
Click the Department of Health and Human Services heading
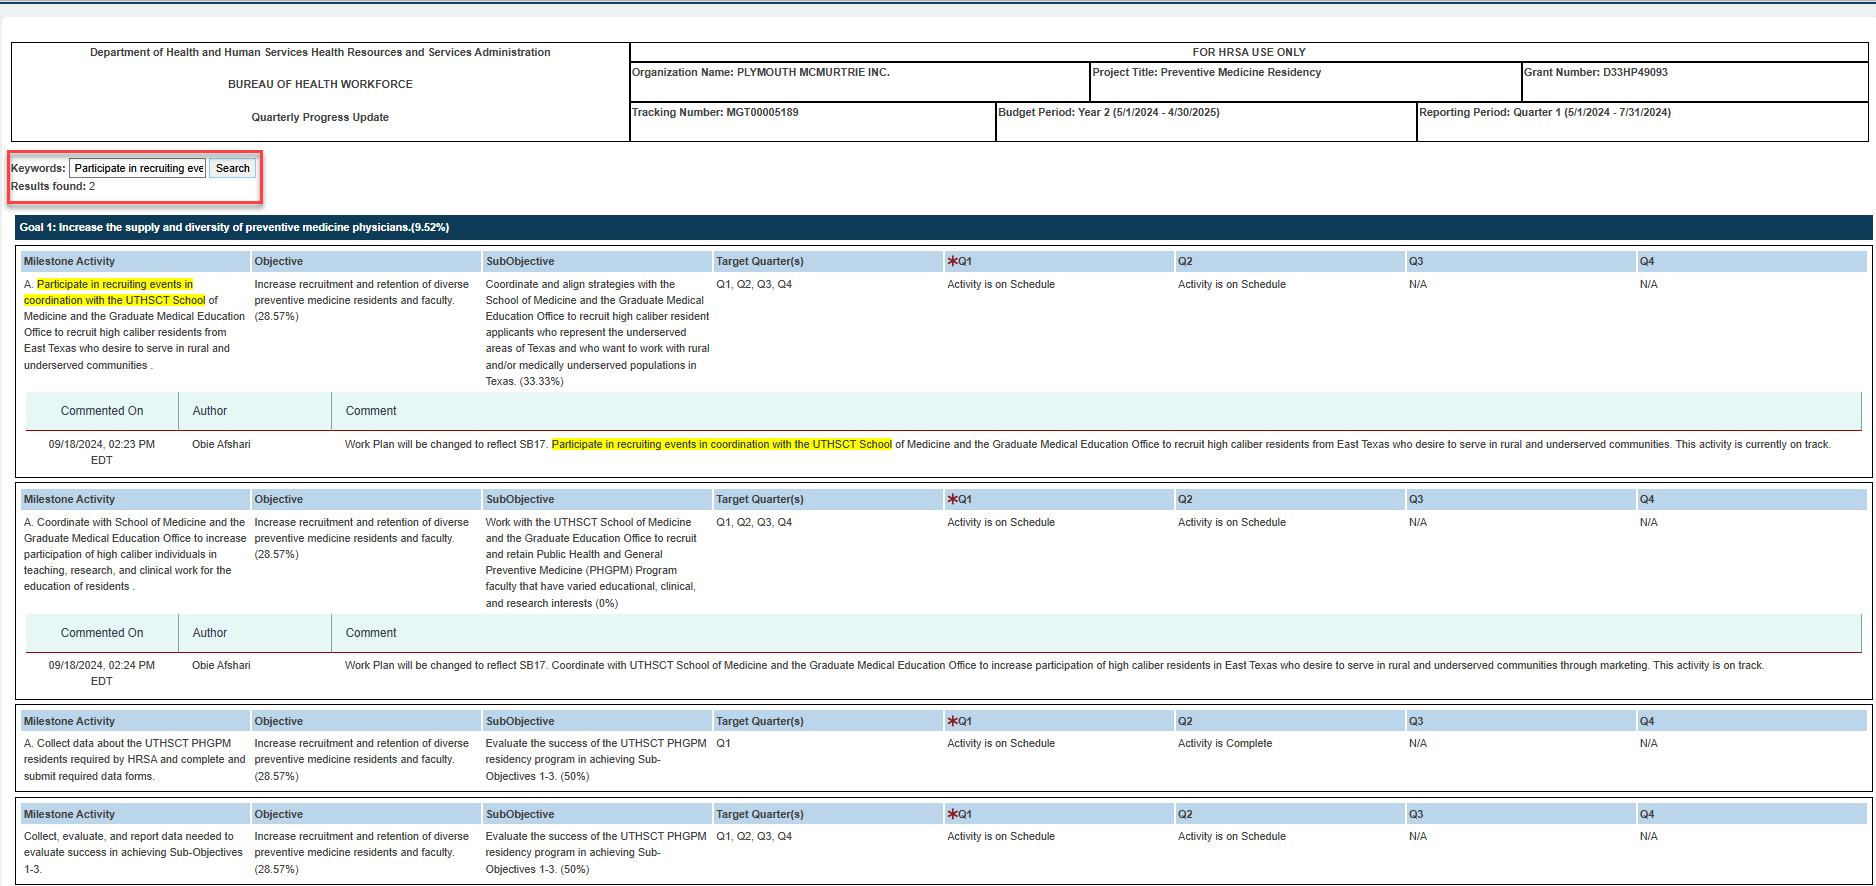tap(320, 52)
